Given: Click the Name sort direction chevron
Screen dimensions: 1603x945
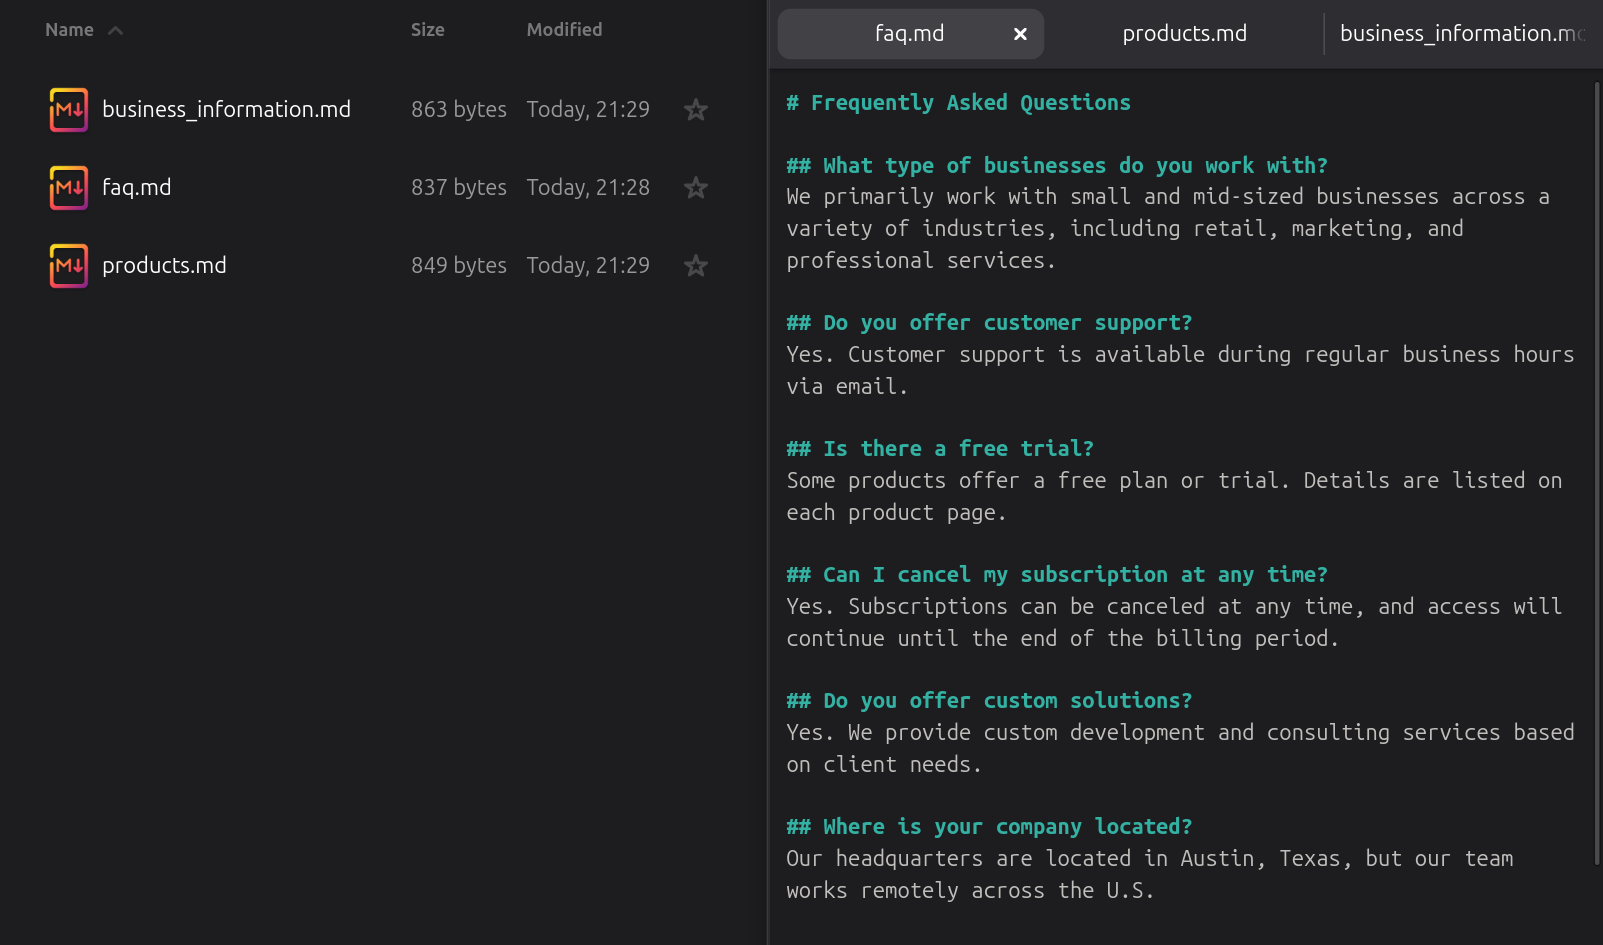Looking at the screenshot, I should click(115, 29).
